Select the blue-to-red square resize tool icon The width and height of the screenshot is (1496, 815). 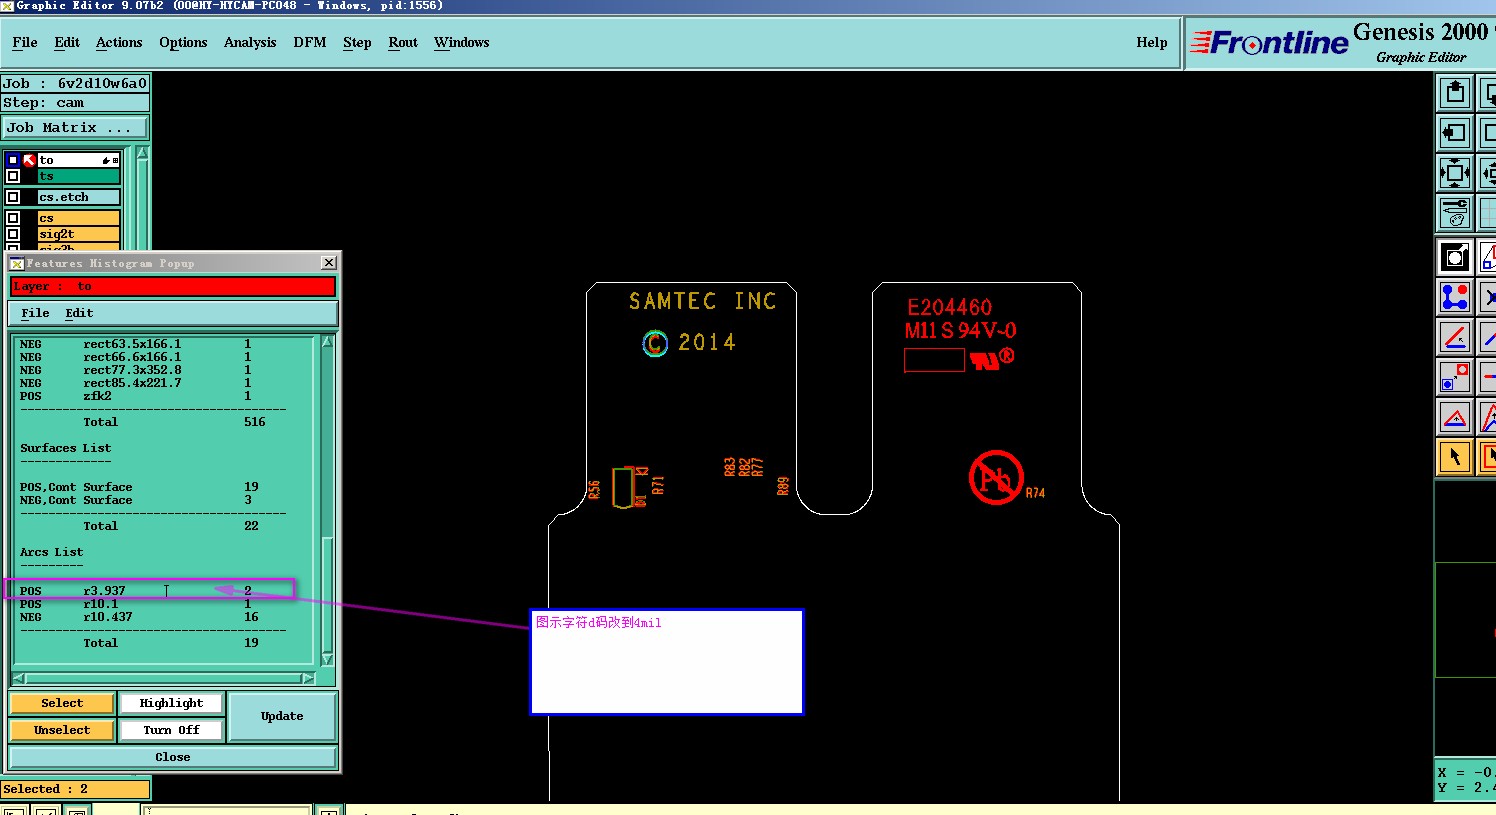pos(1455,377)
